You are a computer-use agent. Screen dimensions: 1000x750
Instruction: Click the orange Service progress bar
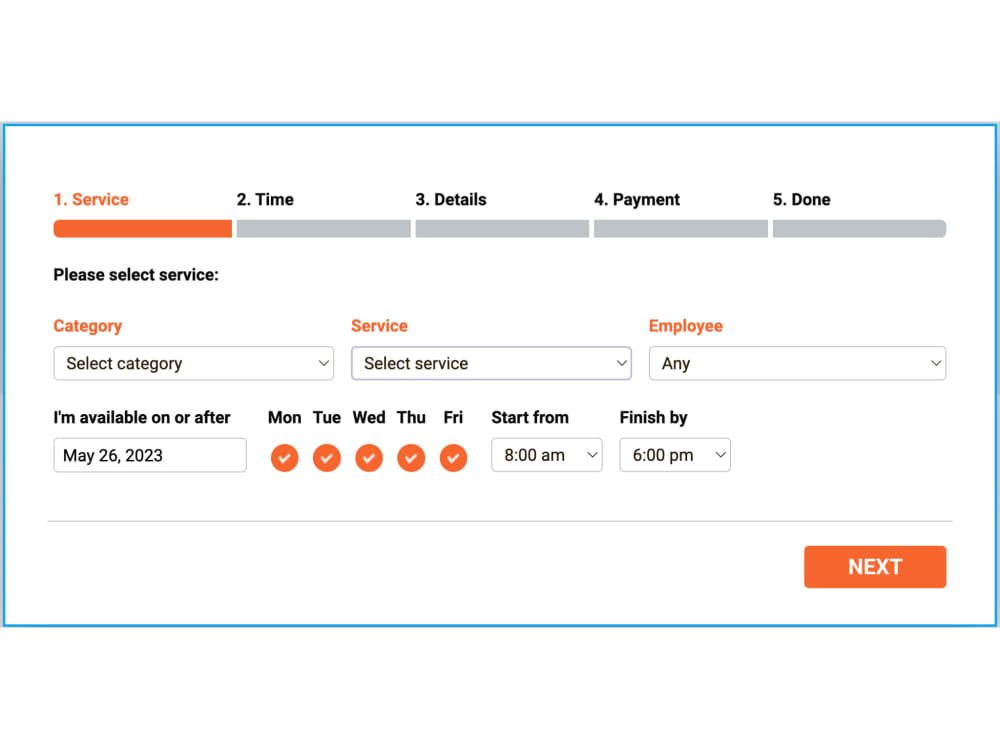141,228
